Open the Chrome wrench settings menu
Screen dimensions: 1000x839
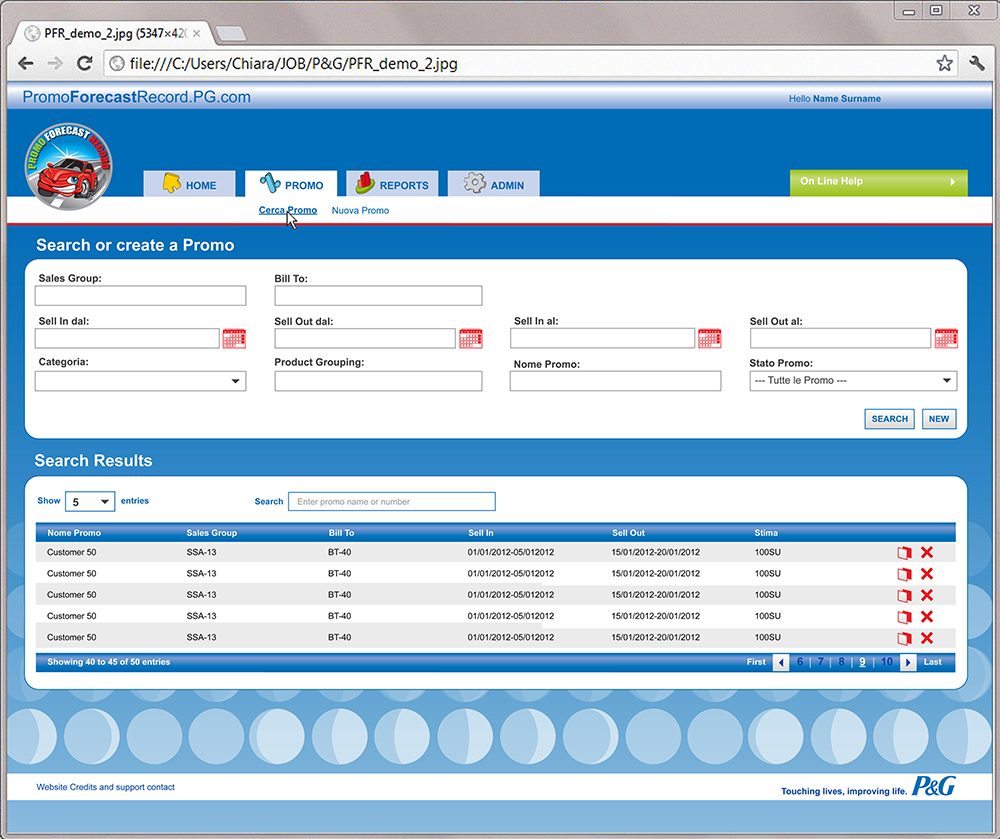977,63
